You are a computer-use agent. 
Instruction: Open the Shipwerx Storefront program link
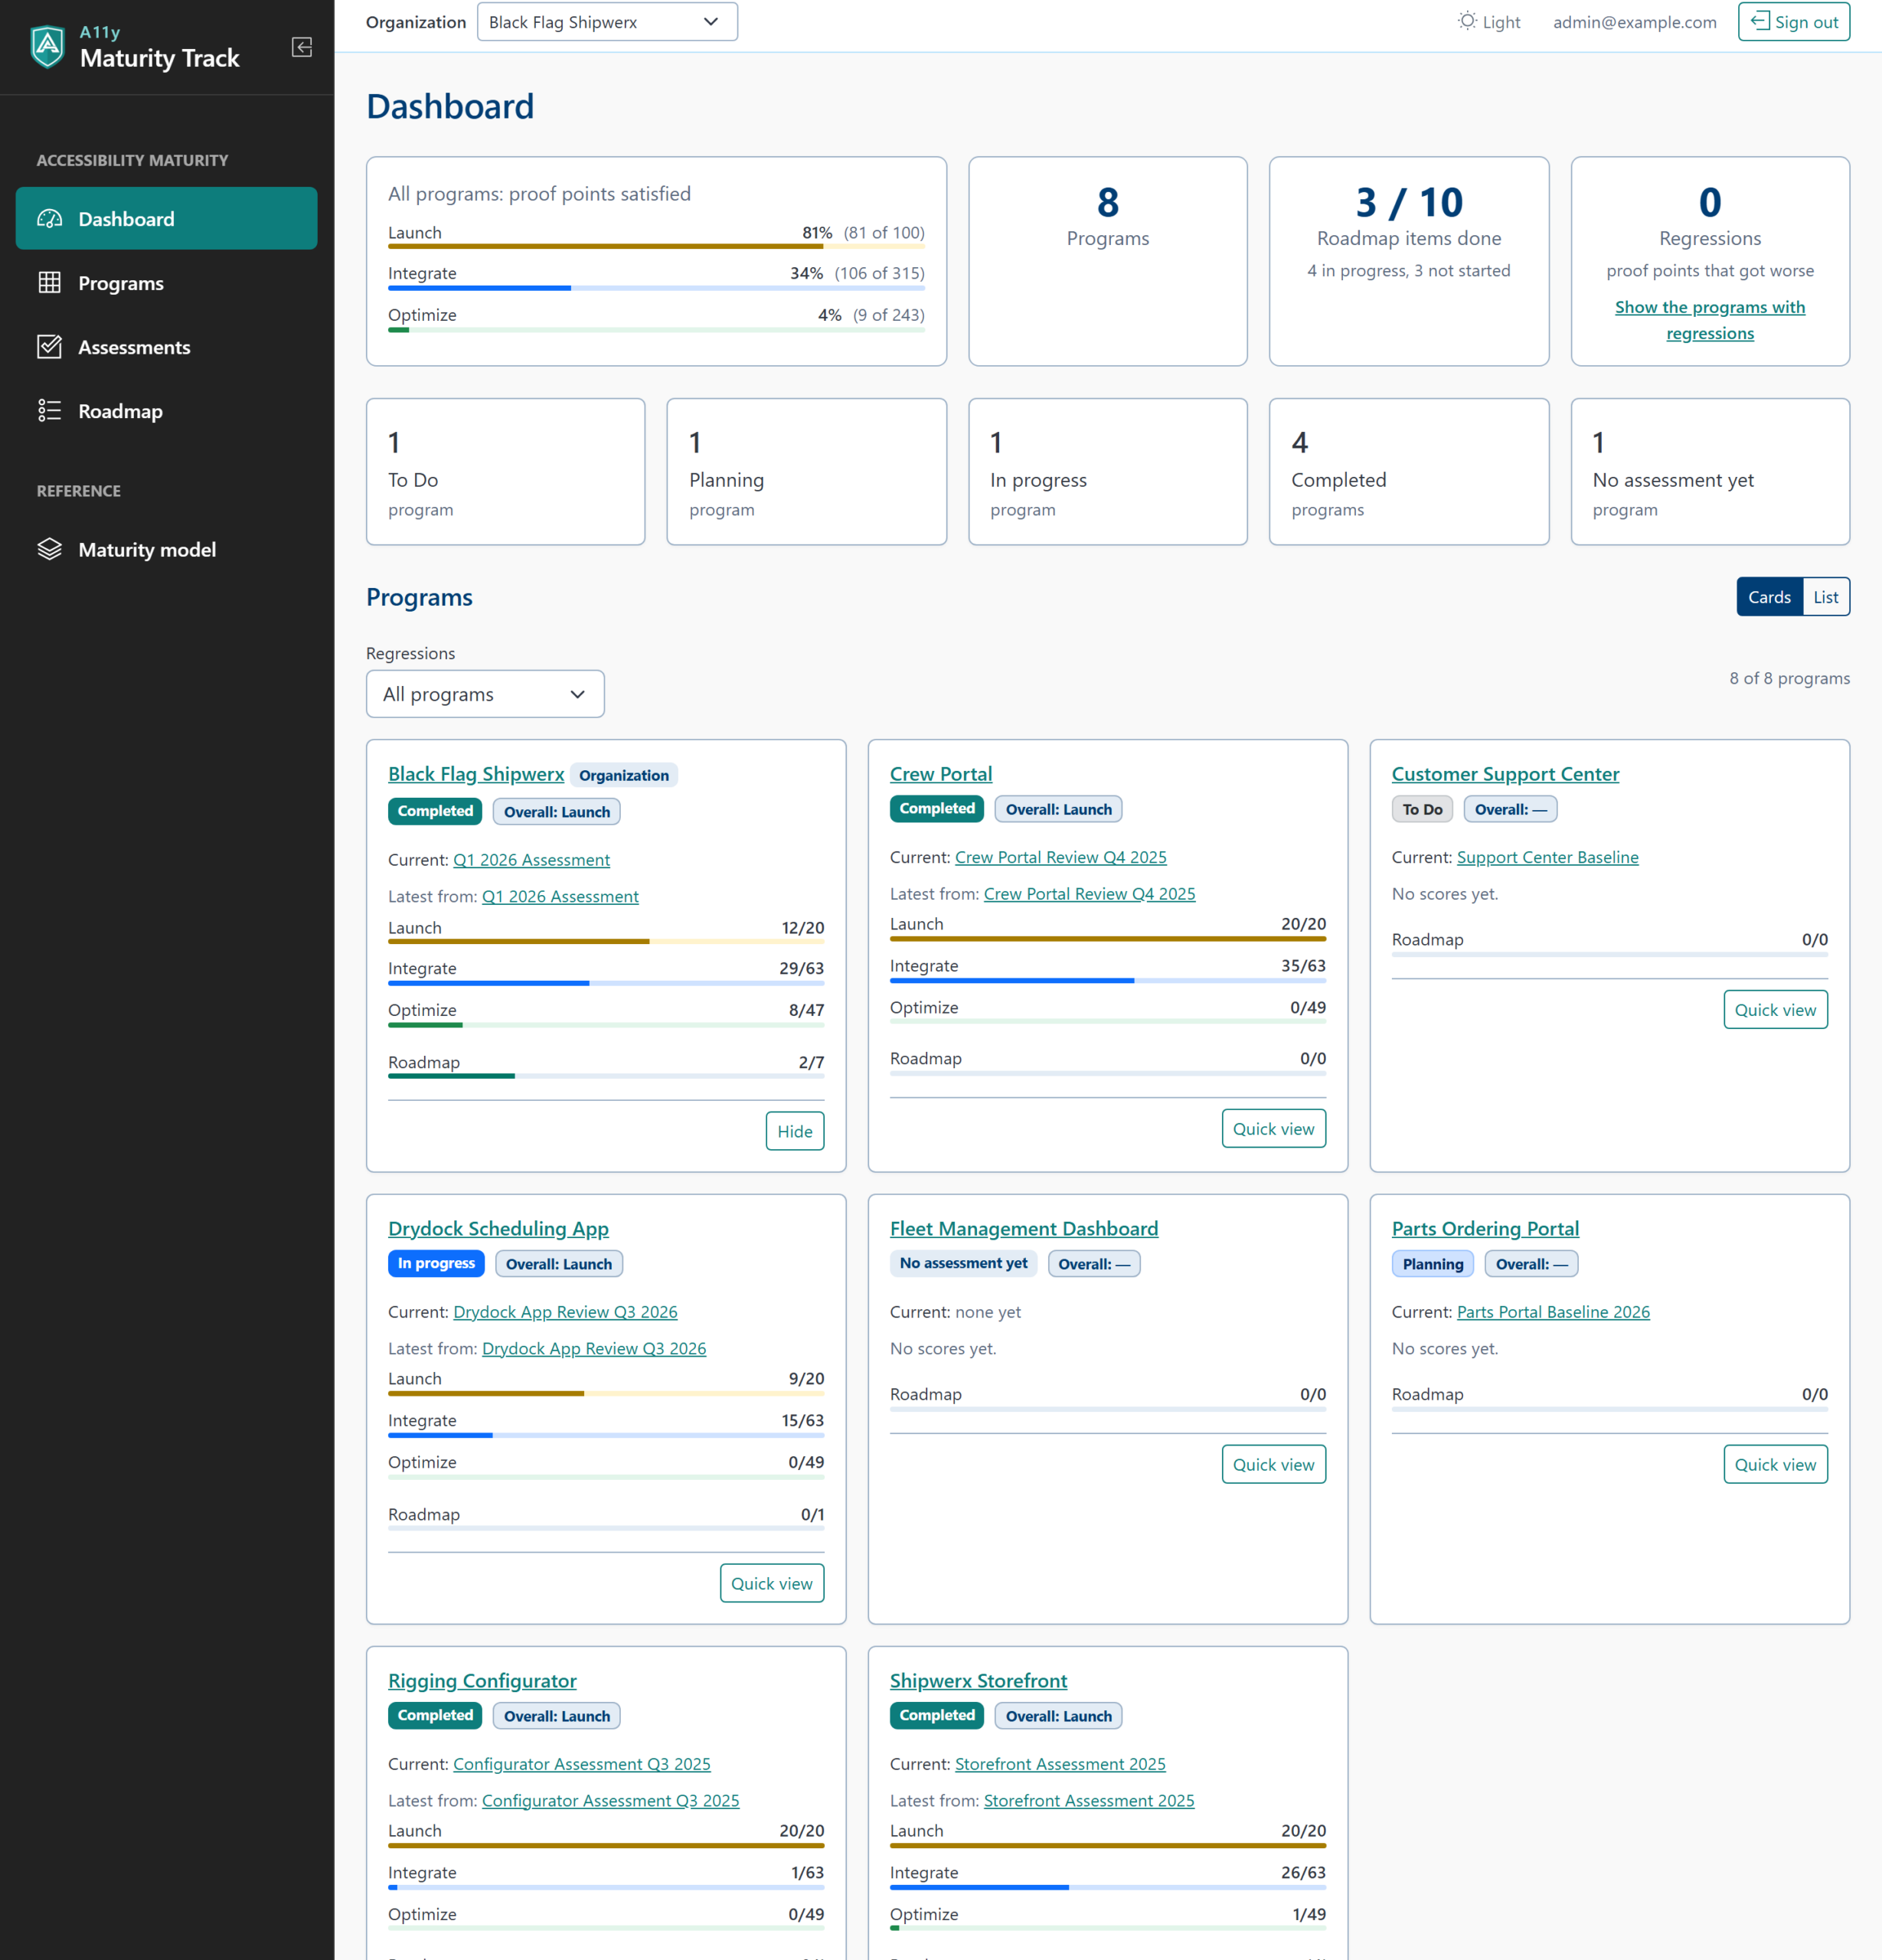pos(978,1681)
